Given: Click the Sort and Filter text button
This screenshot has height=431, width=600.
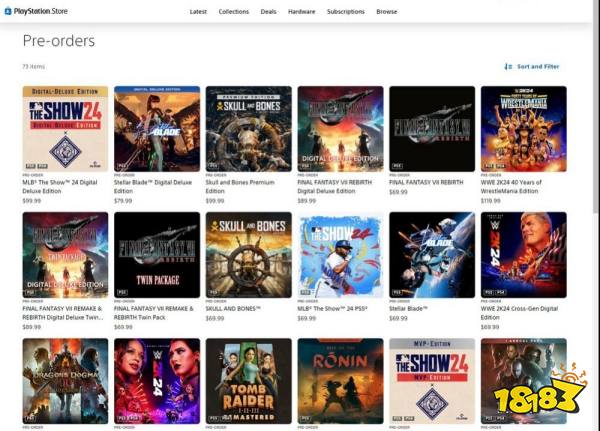Looking at the screenshot, I should 538,67.
